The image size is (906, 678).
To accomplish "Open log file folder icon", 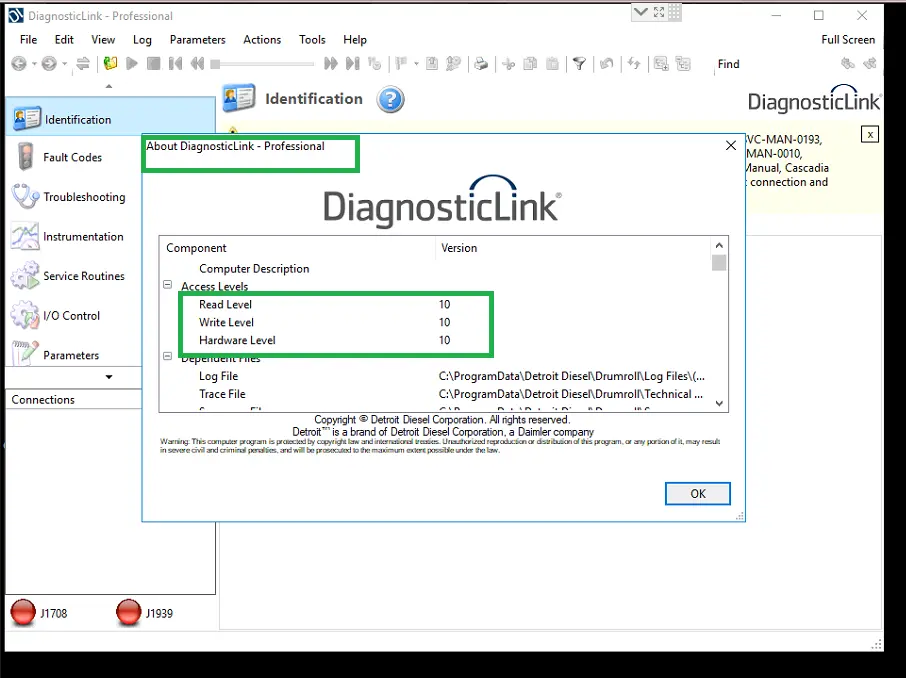I will coord(110,64).
